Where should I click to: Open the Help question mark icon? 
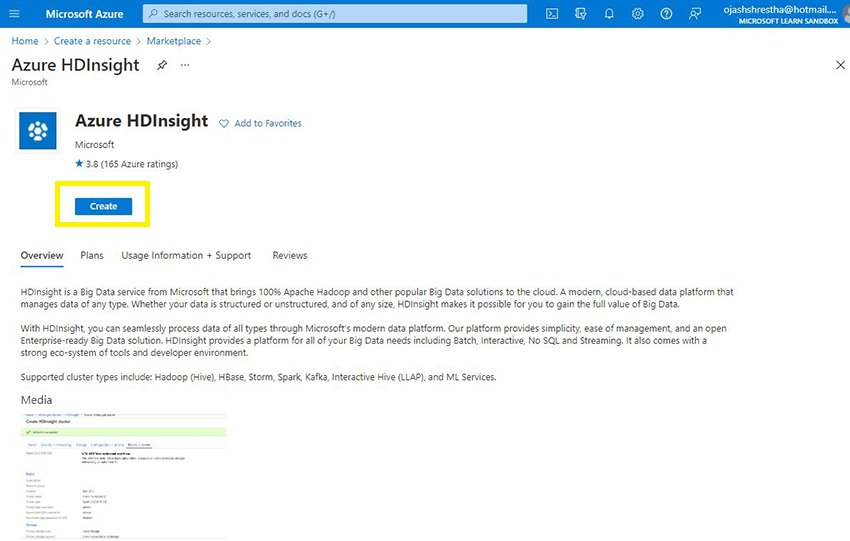click(x=666, y=14)
